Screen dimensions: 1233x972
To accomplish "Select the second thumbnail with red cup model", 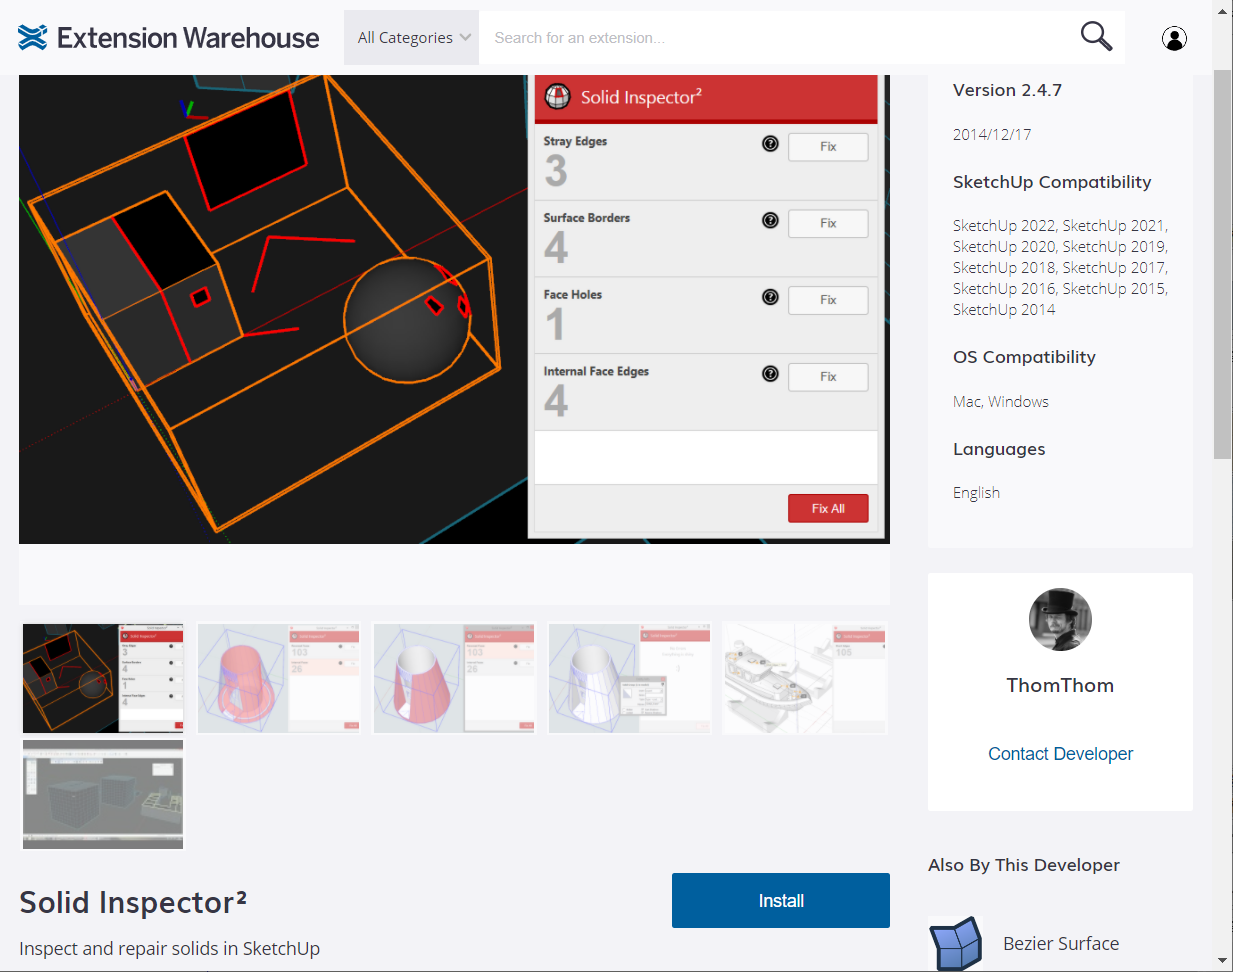I will coord(279,678).
